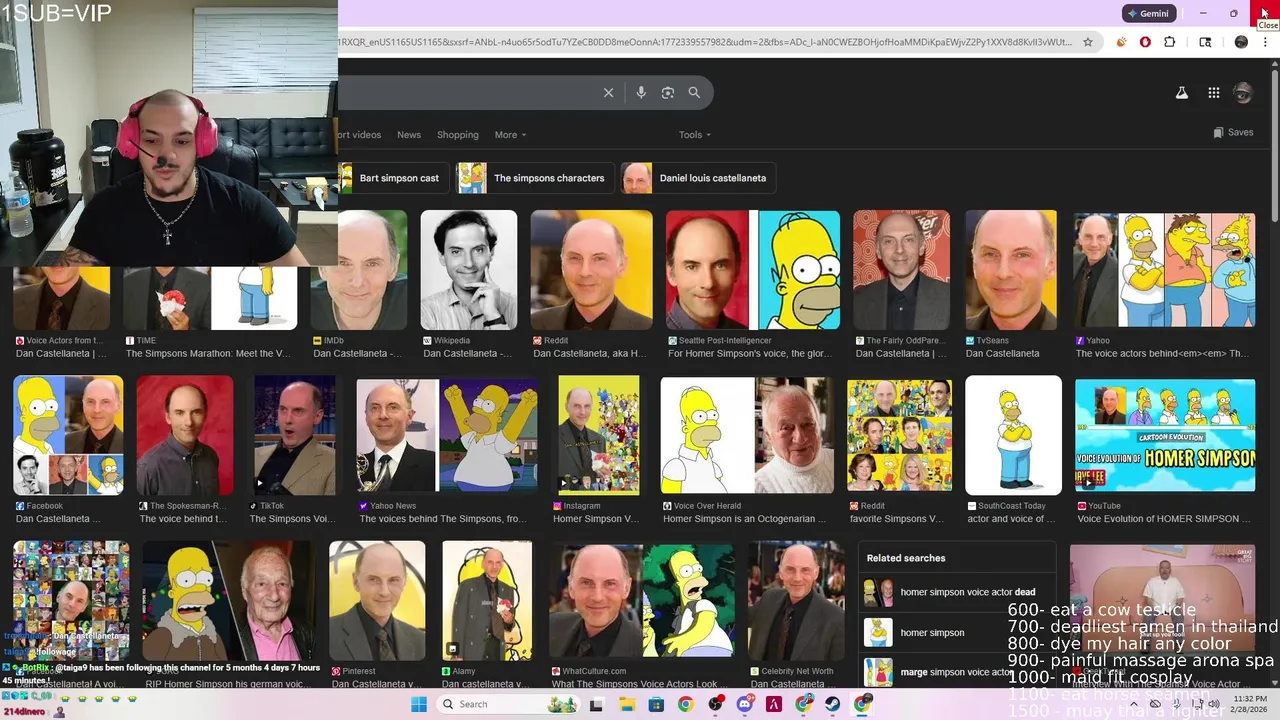Expand the Tools dropdown
Viewport: 1280px width, 720px height.
click(x=695, y=135)
